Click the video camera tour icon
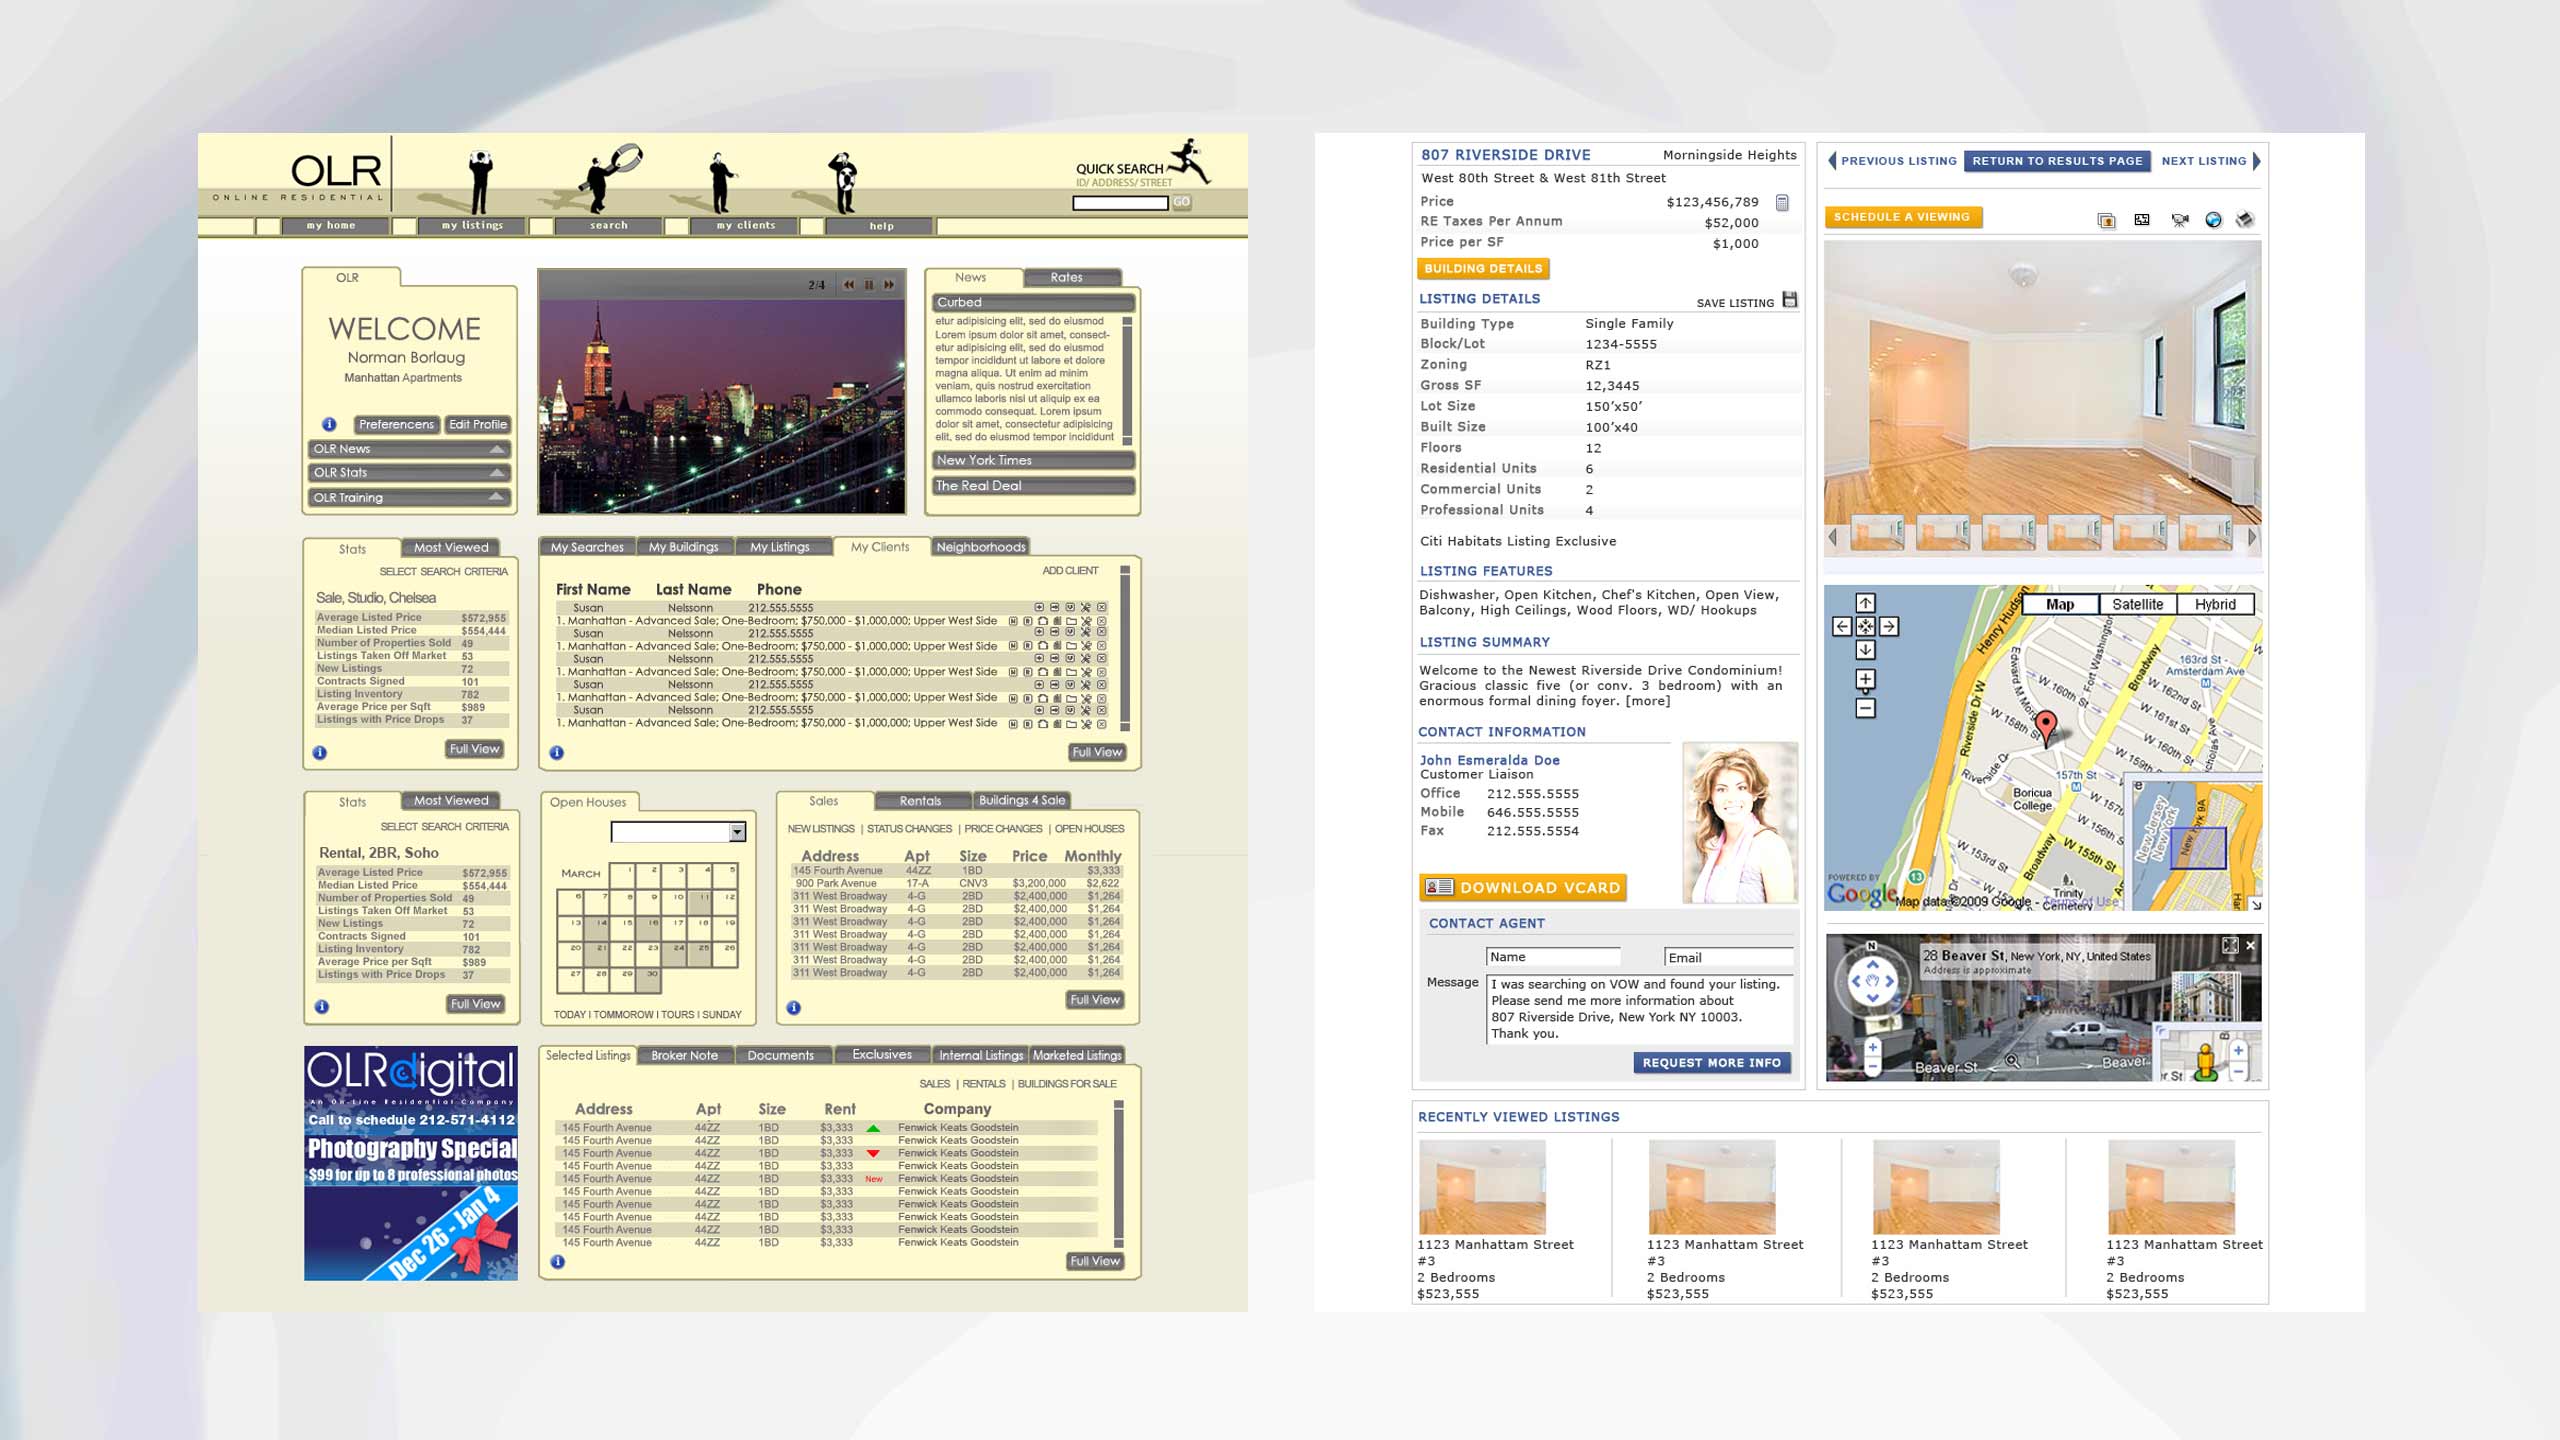Image resolution: width=2560 pixels, height=1440 pixels. click(2180, 220)
